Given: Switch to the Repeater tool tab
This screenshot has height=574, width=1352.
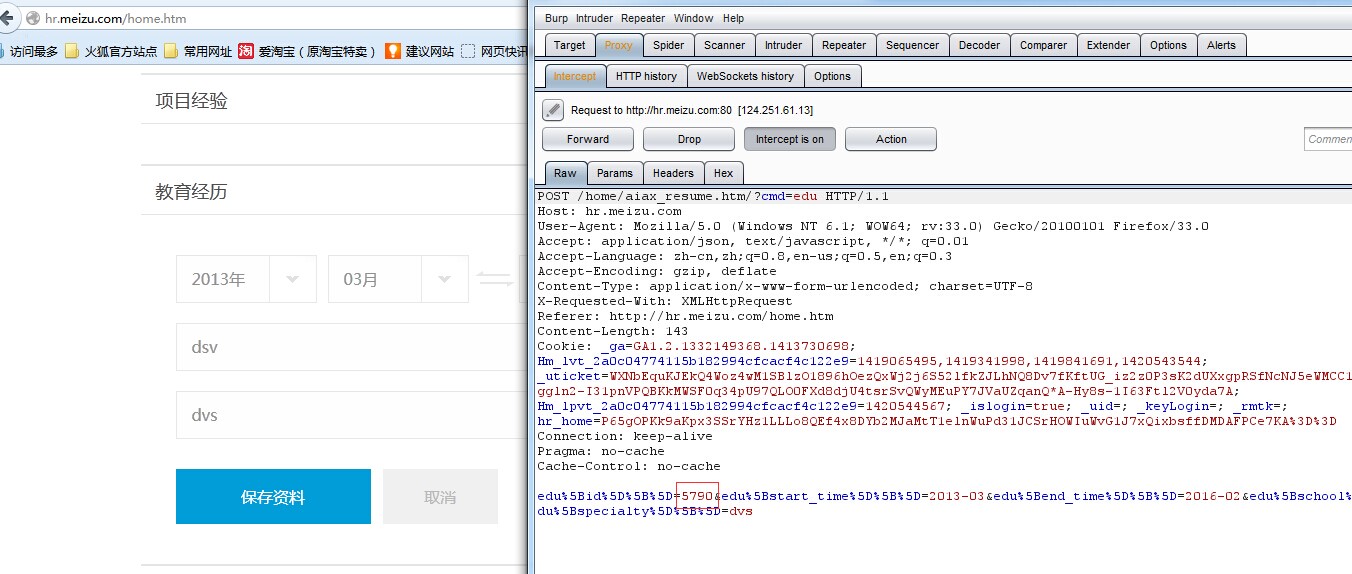Looking at the screenshot, I should (845, 45).
